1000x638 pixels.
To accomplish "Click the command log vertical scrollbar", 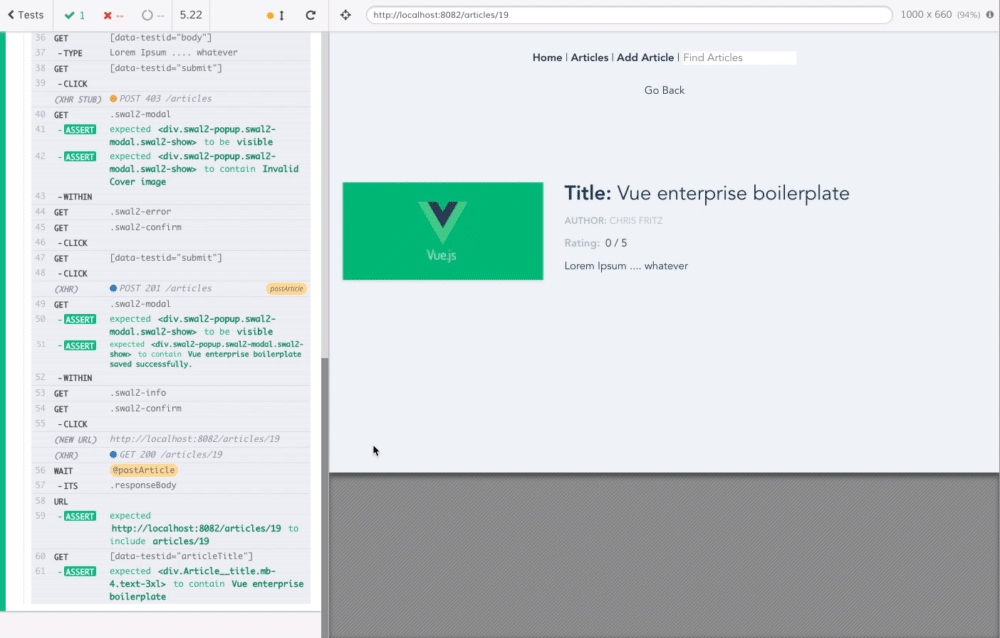I will tap(325, 496).
